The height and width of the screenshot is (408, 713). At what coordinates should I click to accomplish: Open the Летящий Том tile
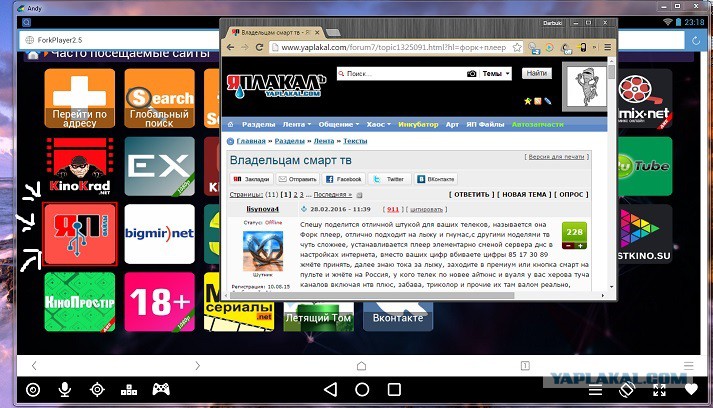click(x=318, y=316)
